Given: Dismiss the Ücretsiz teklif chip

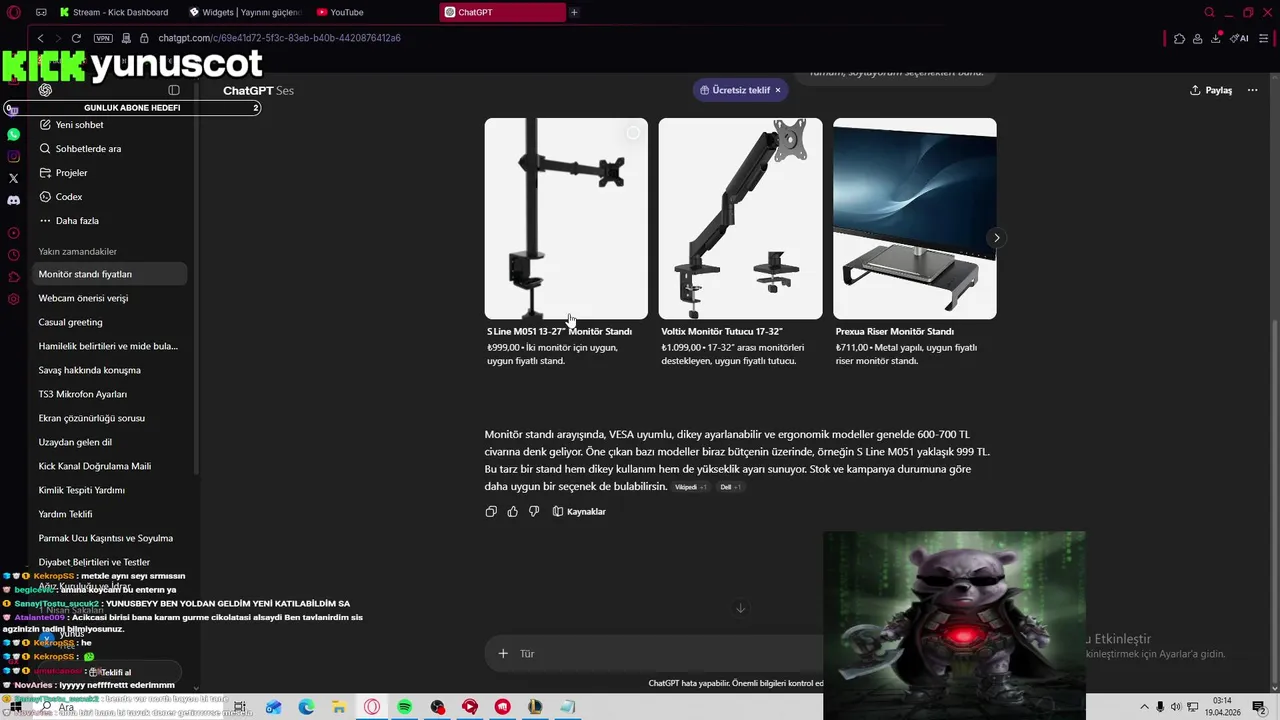Looking at the screenshot, I should tap(778, 90).
